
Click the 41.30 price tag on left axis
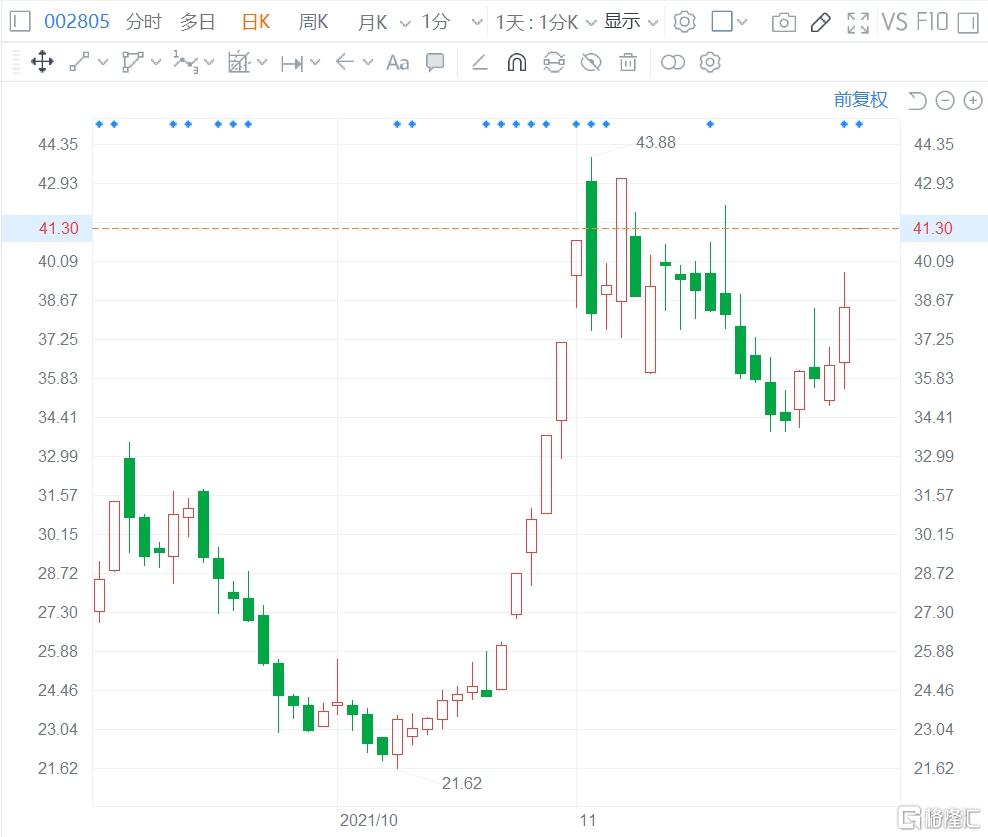[x=47, y=228]
